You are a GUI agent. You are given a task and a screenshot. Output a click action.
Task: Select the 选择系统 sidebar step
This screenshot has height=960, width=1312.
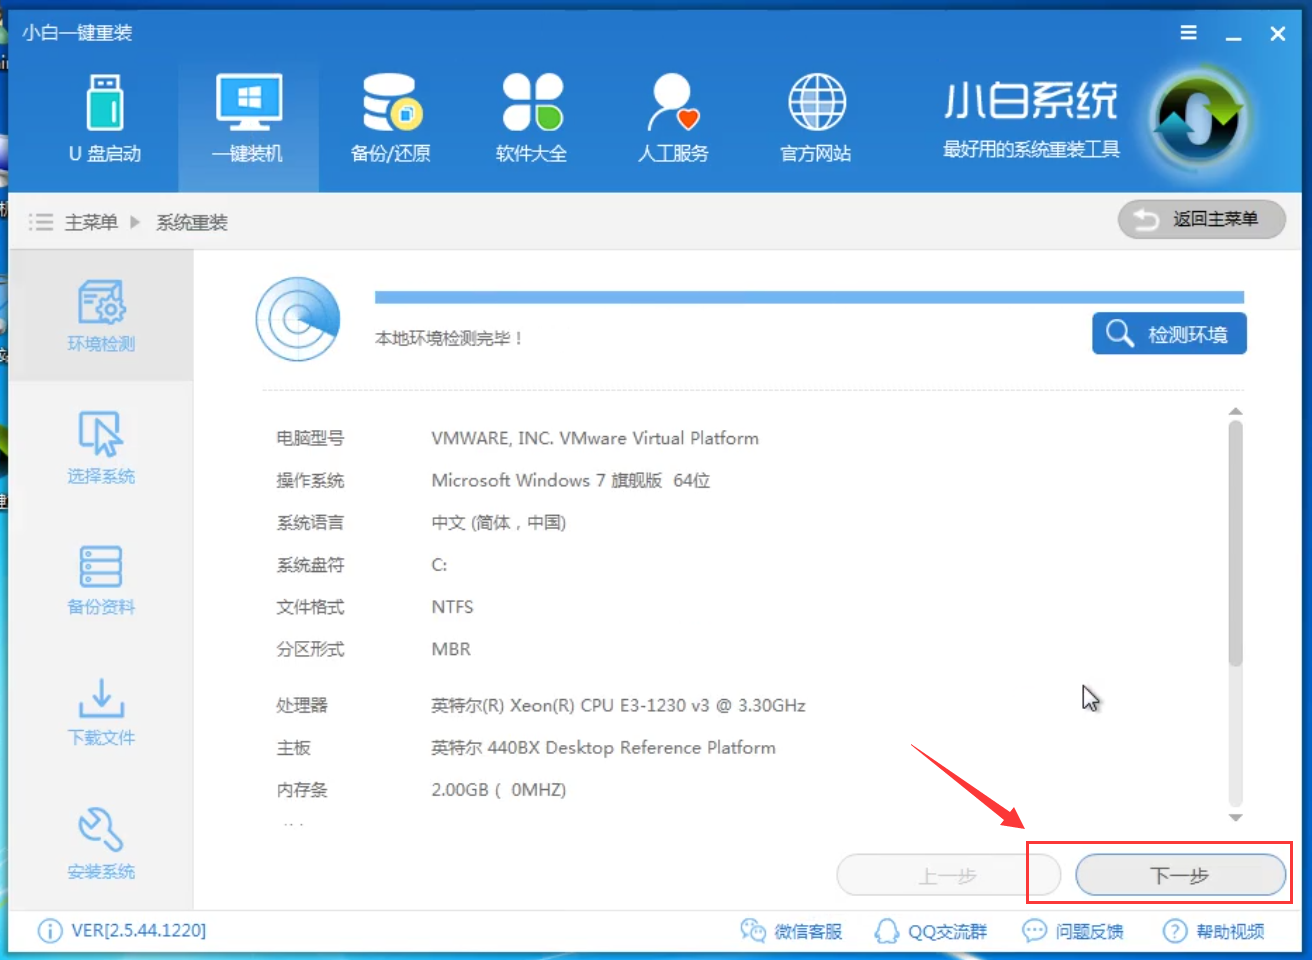100,448
